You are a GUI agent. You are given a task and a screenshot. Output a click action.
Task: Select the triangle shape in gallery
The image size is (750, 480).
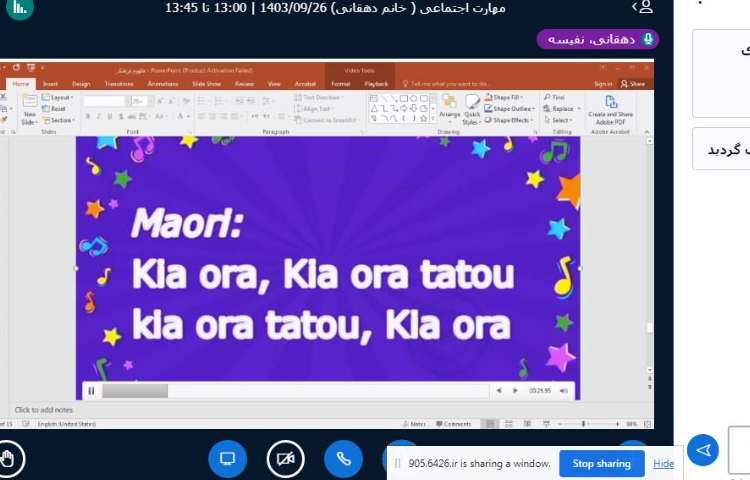point(374,108)
